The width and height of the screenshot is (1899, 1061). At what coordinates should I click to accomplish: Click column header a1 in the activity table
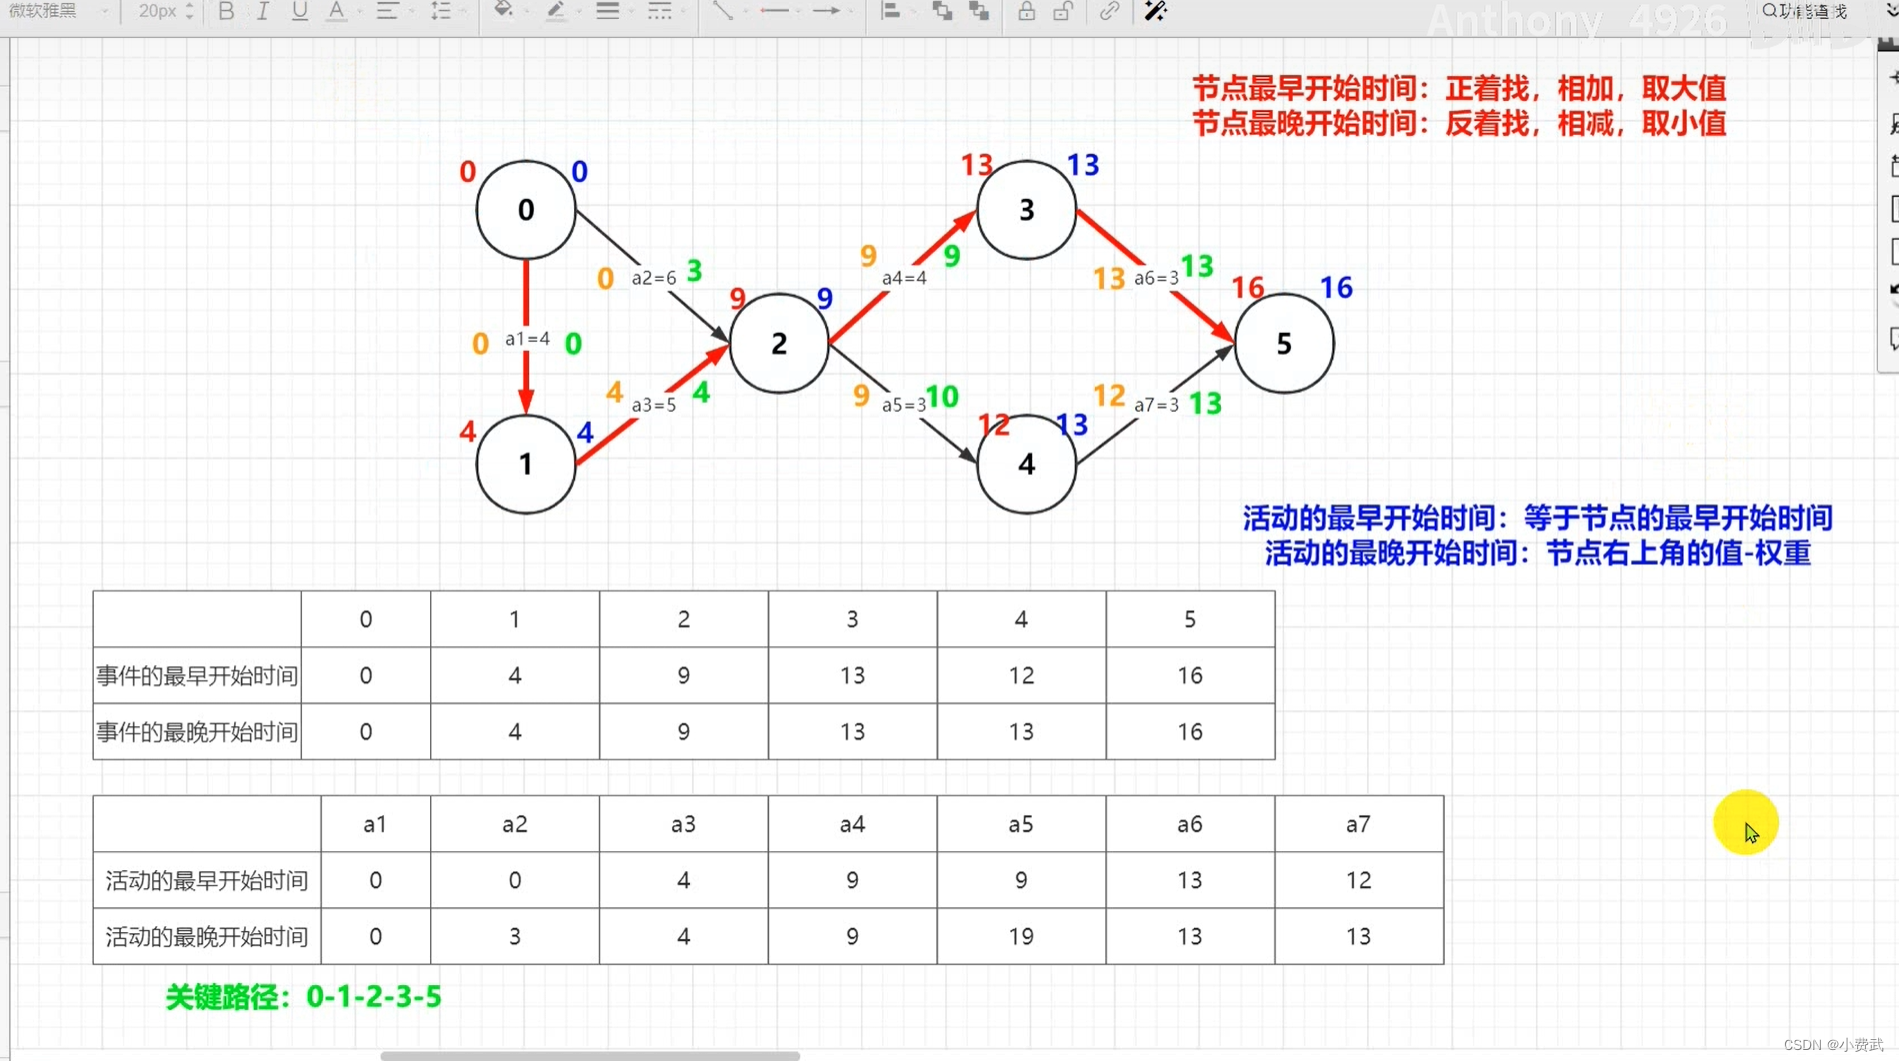375,825
